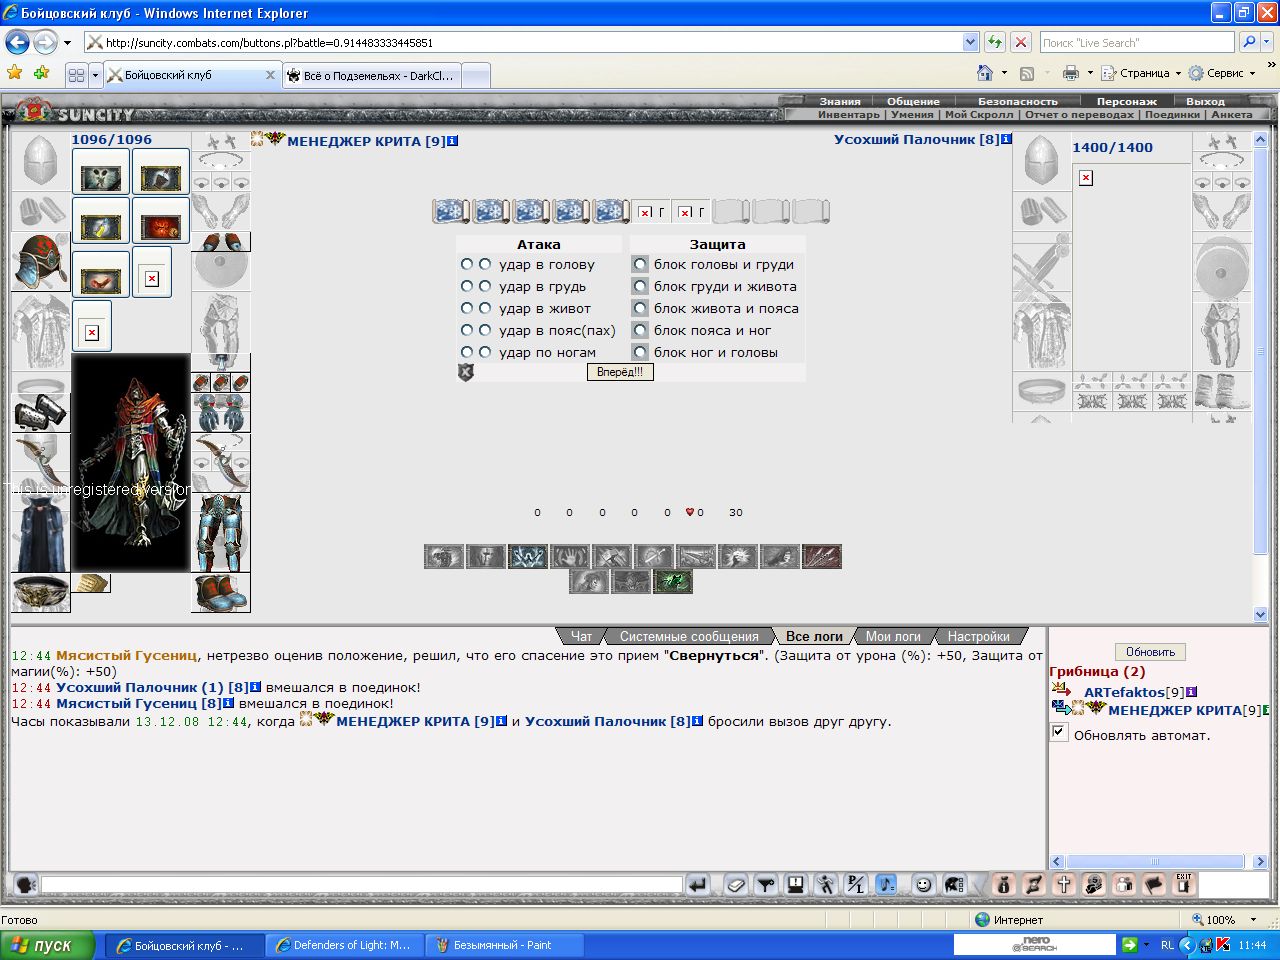Select the open hand combat technique
This screenshot has height=960, width=1280.
(x=570, y=556)
